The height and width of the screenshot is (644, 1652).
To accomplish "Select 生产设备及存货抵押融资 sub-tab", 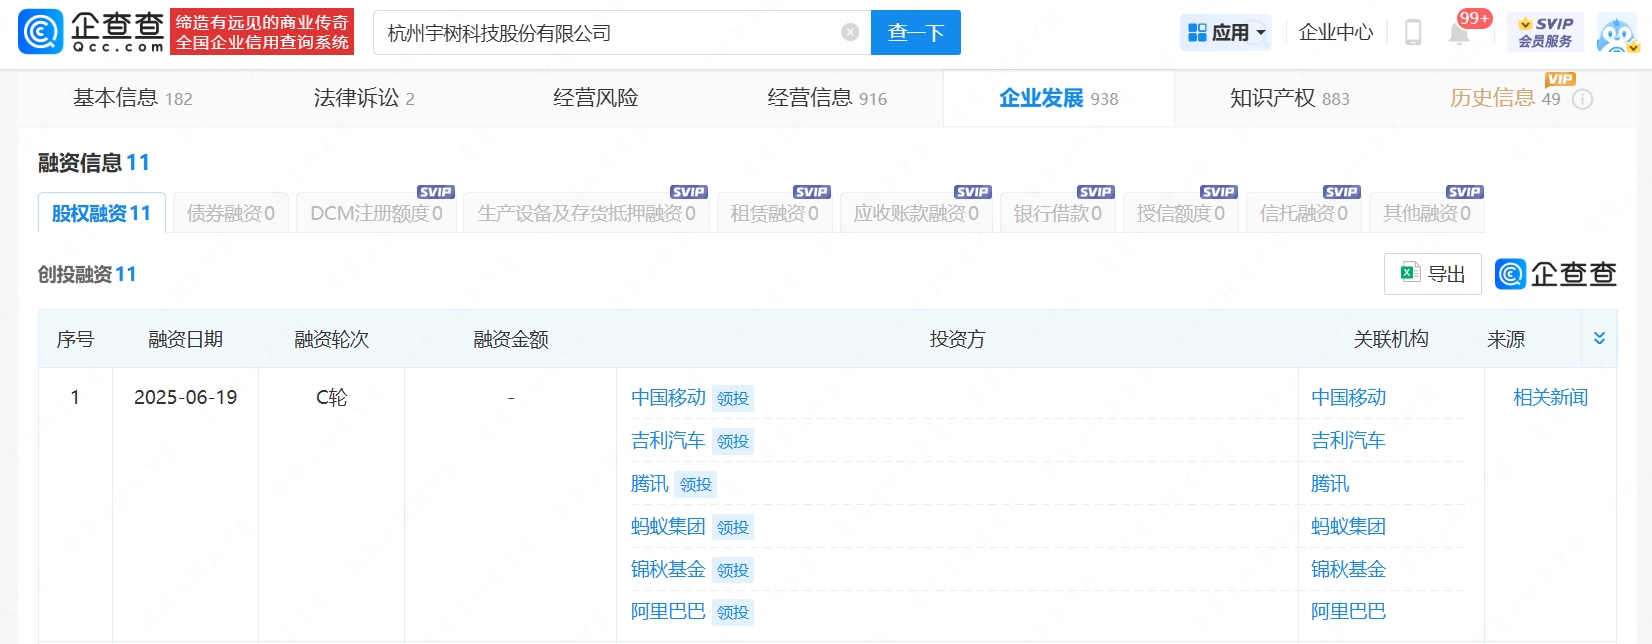I will [587, 213].
